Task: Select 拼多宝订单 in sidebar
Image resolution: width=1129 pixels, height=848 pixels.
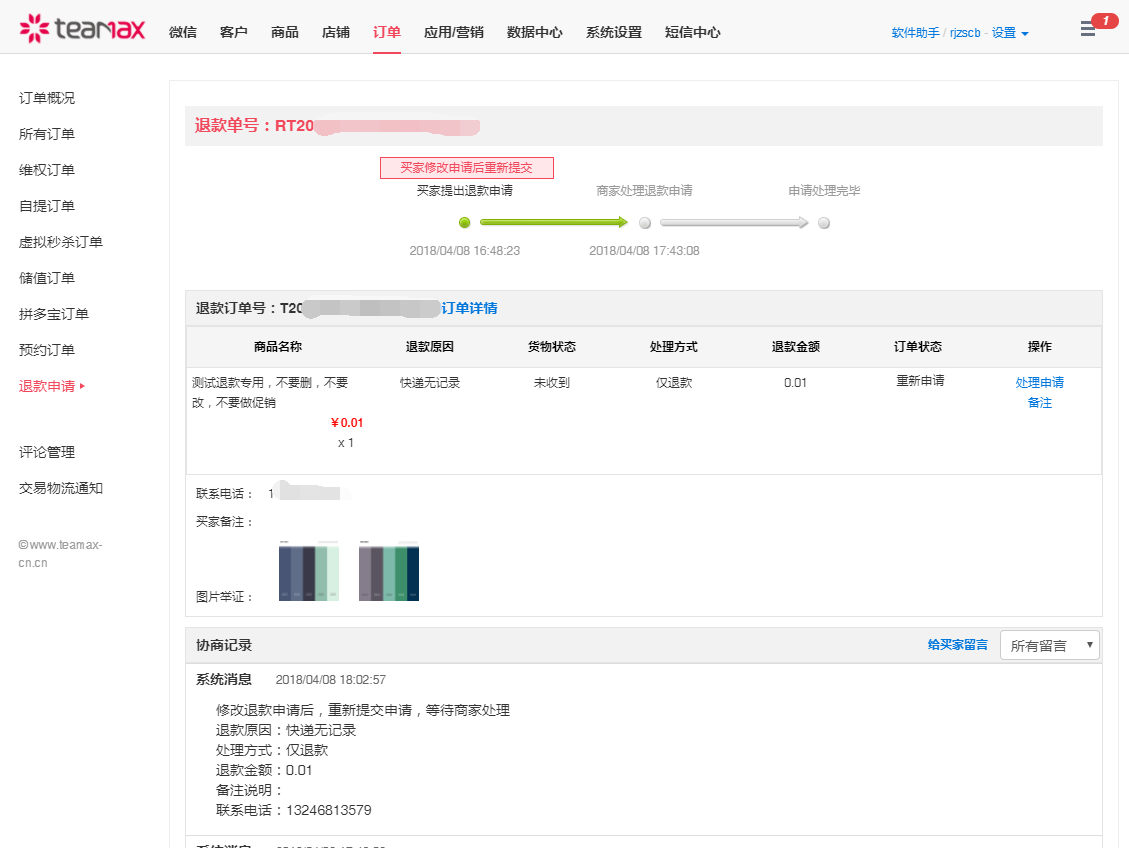Action: 54,314
